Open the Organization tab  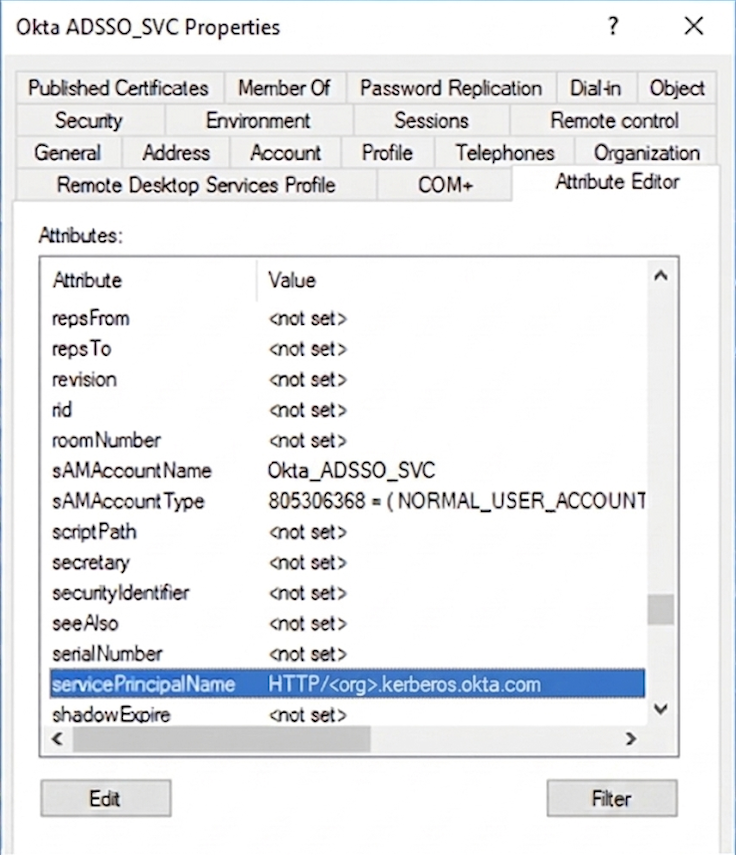coord(647,153)
